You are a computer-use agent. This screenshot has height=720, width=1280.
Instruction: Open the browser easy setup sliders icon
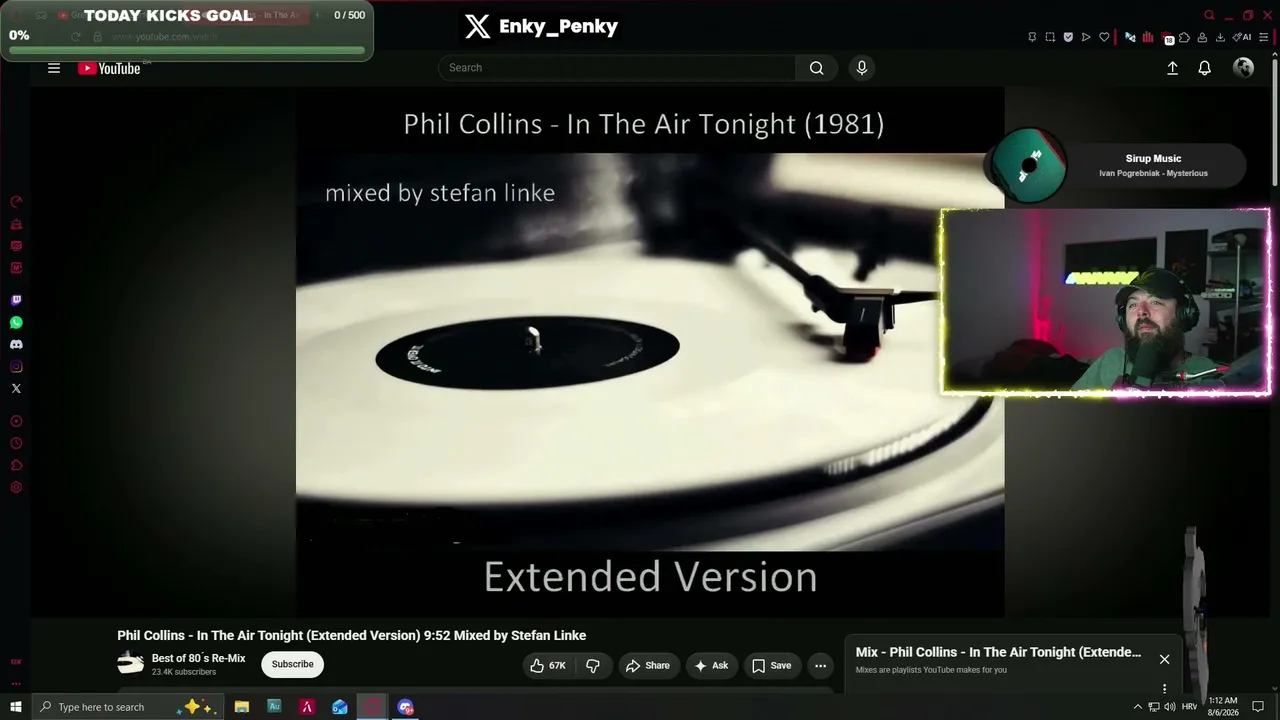point(1264,37)
